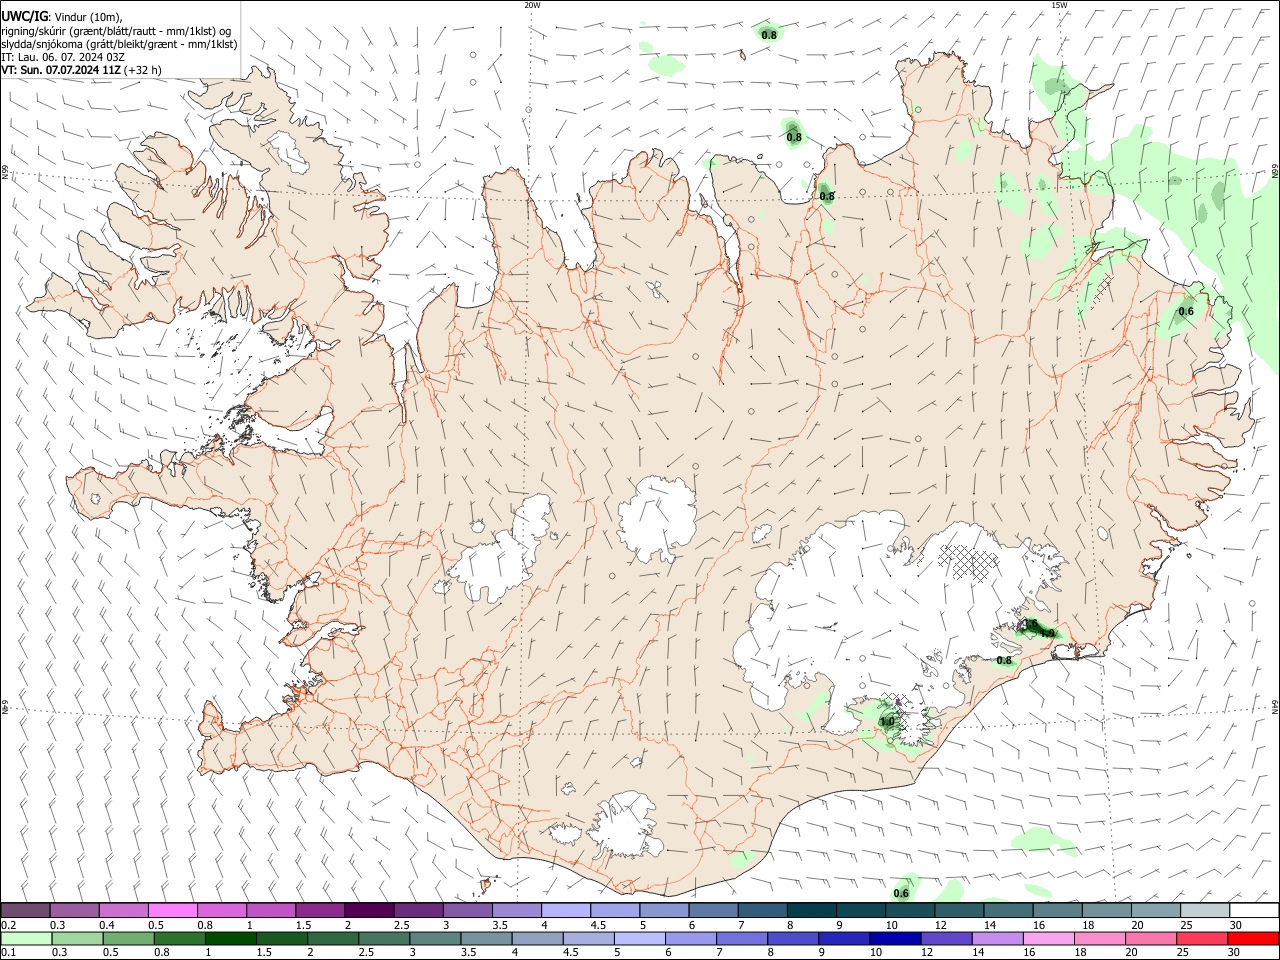Click the 'rigning/skúrir (grænt/blátt/rautt' legend description line
This screenshot has width=1280, height=960.
pos(117,30)
